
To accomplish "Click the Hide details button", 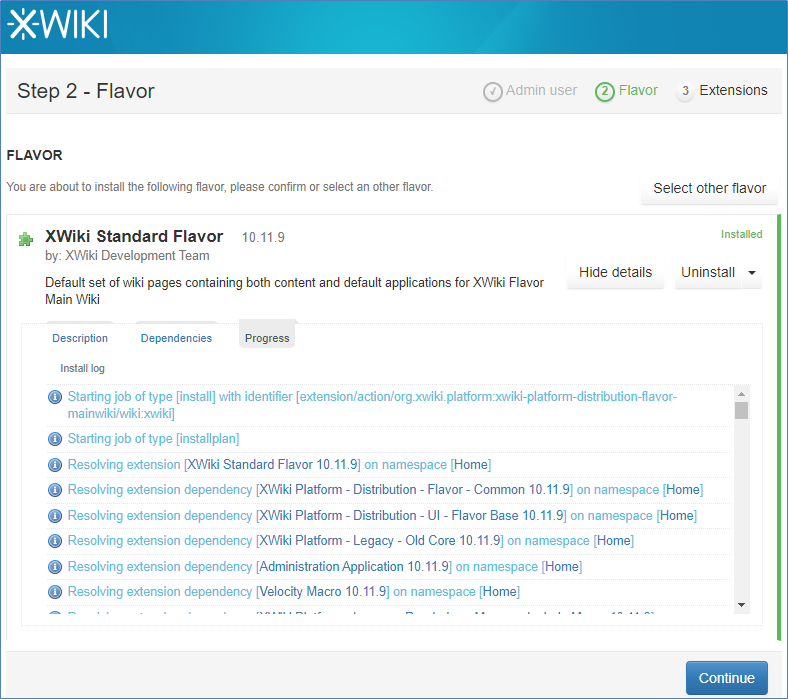I will click(x=615, y=273).
